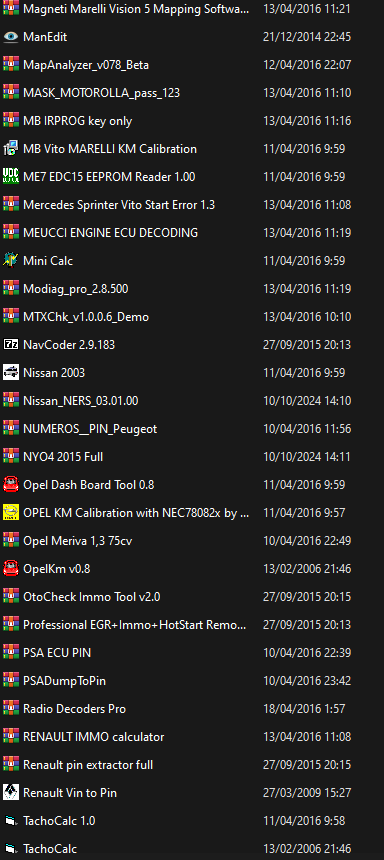The image size is (384, 860).
Task: Click the ME7 EDC15 EEPROM Reader icon
Action: coord(10,177)
